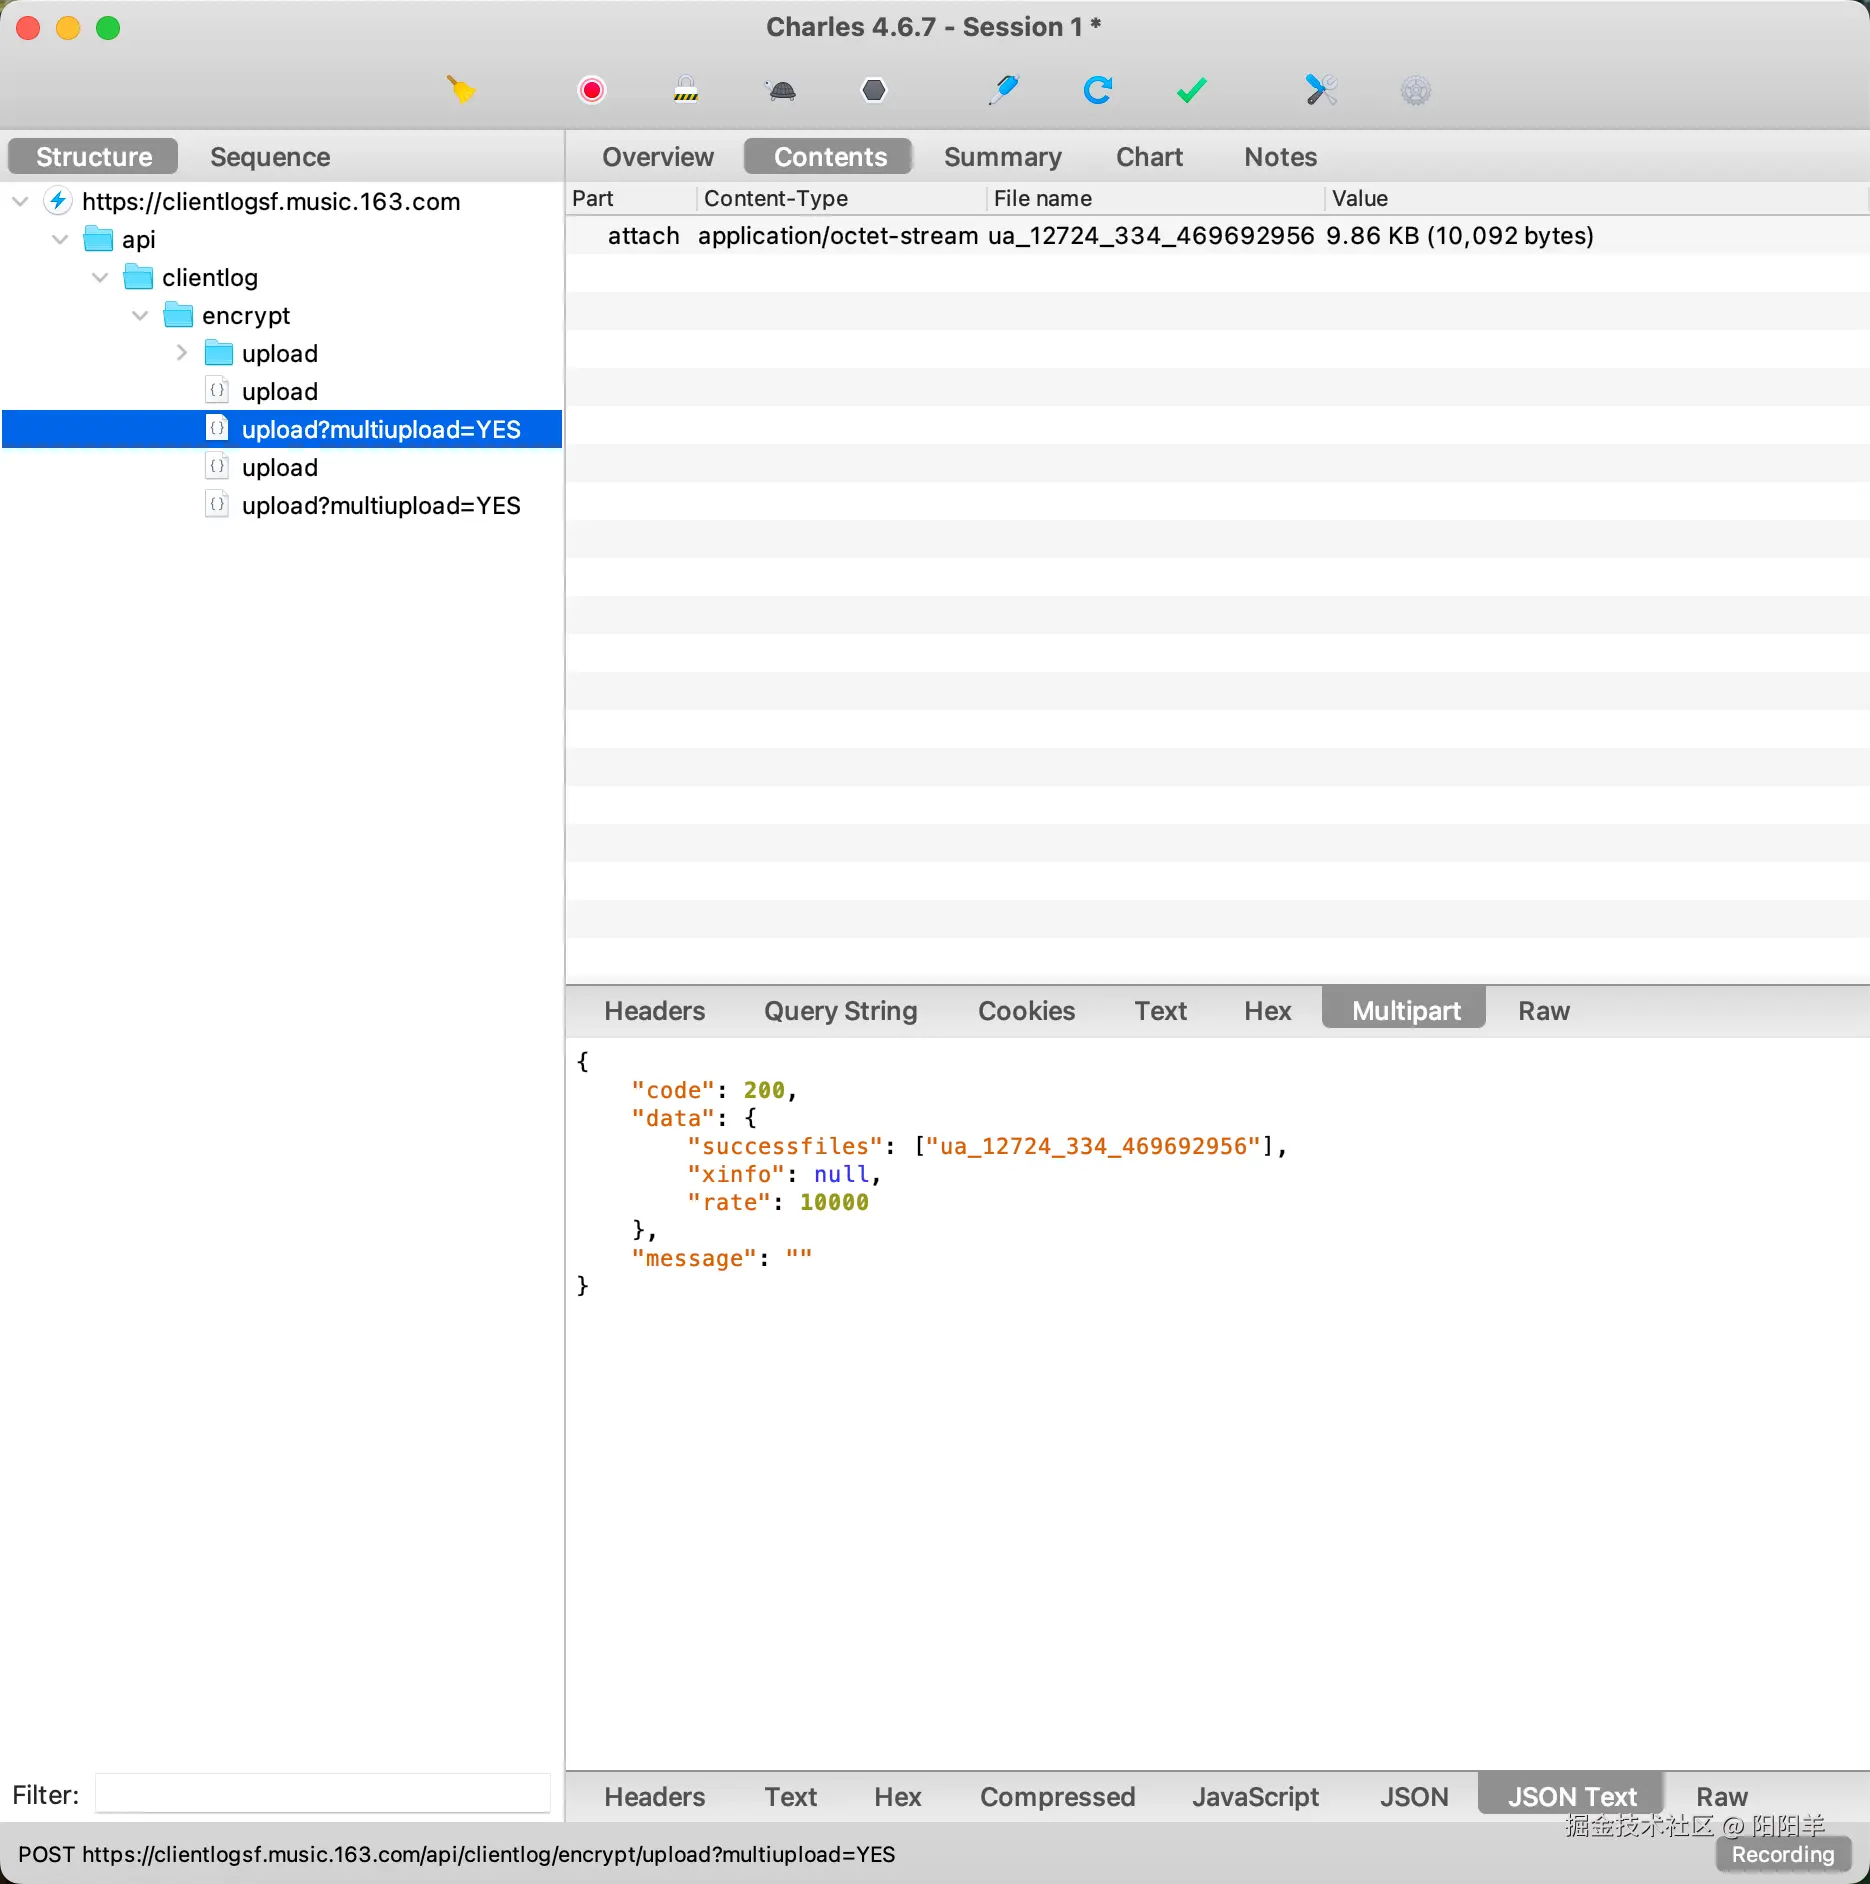This screenshot has width=1870, height=1884.
Task: Show the request Text tab beside Cookies
Action: point(1160,1010)
